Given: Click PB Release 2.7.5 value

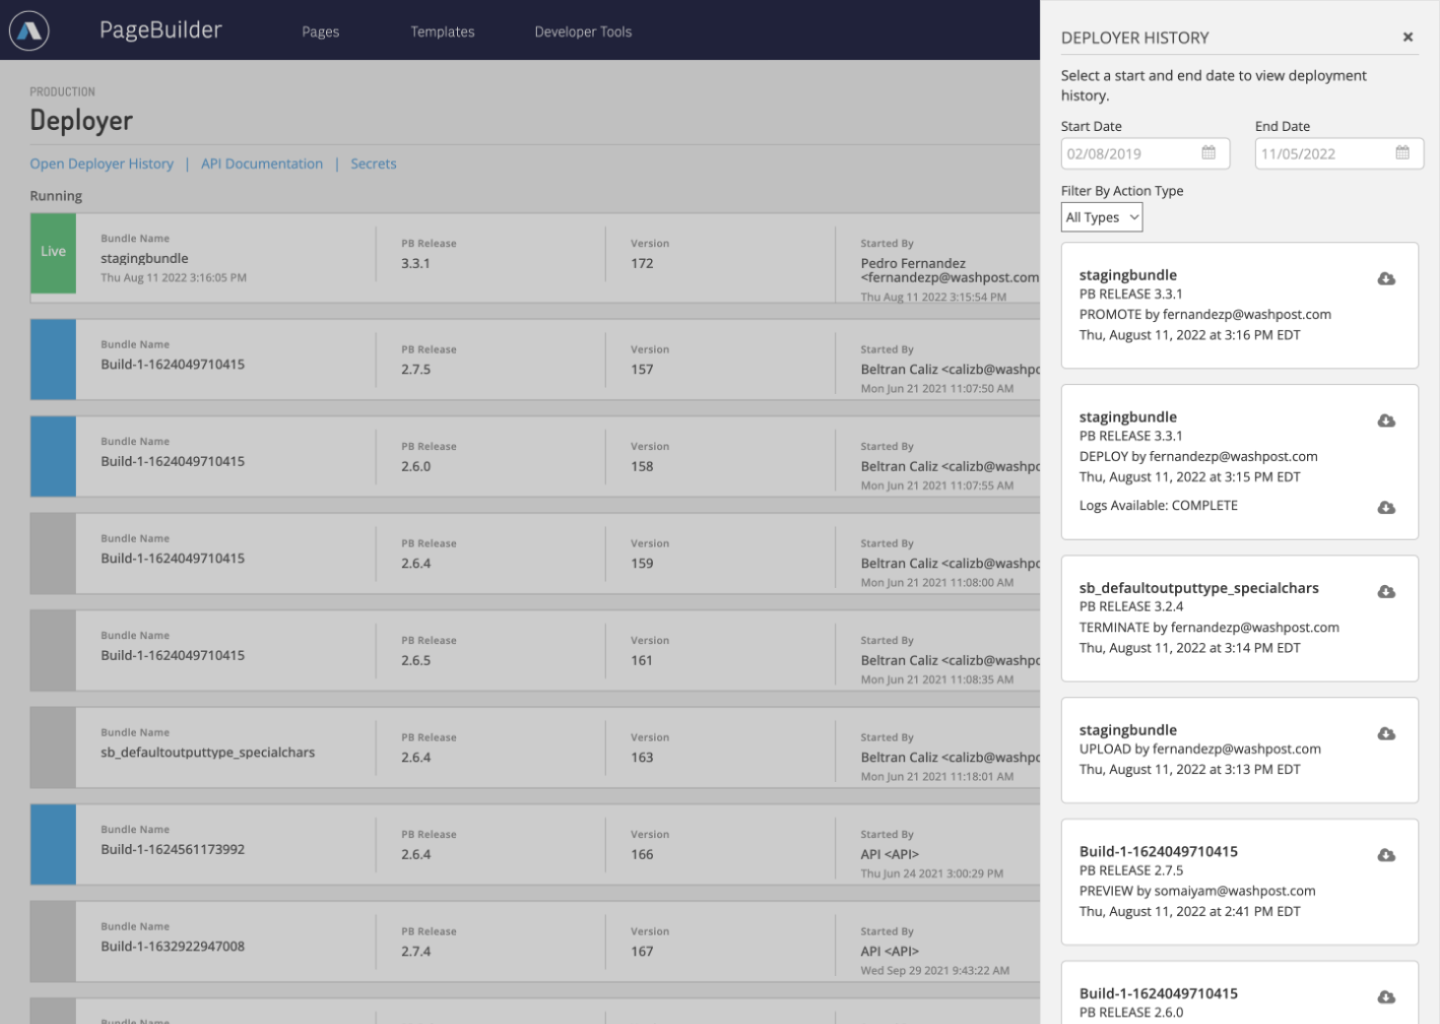Looking at the screenshot, I should tap(416, 369).
